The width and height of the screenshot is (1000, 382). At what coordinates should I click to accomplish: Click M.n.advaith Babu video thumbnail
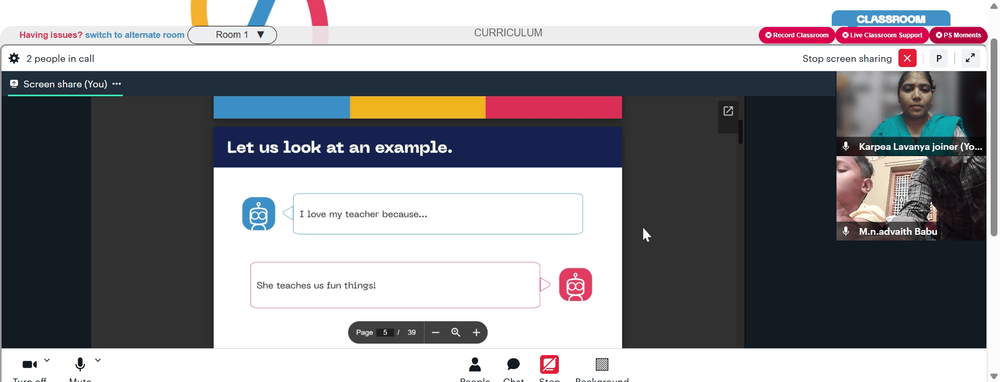(911, 198)
